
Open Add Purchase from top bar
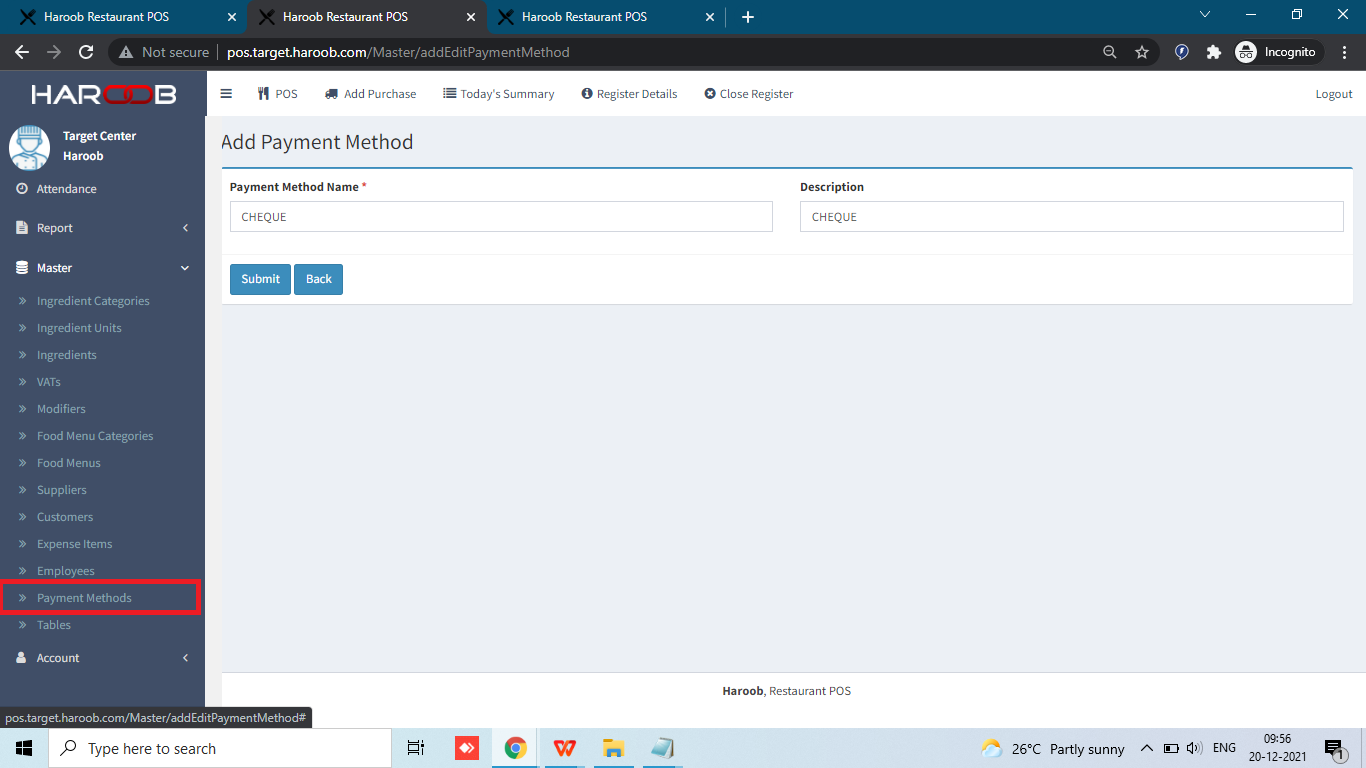[x=370, y=94]
